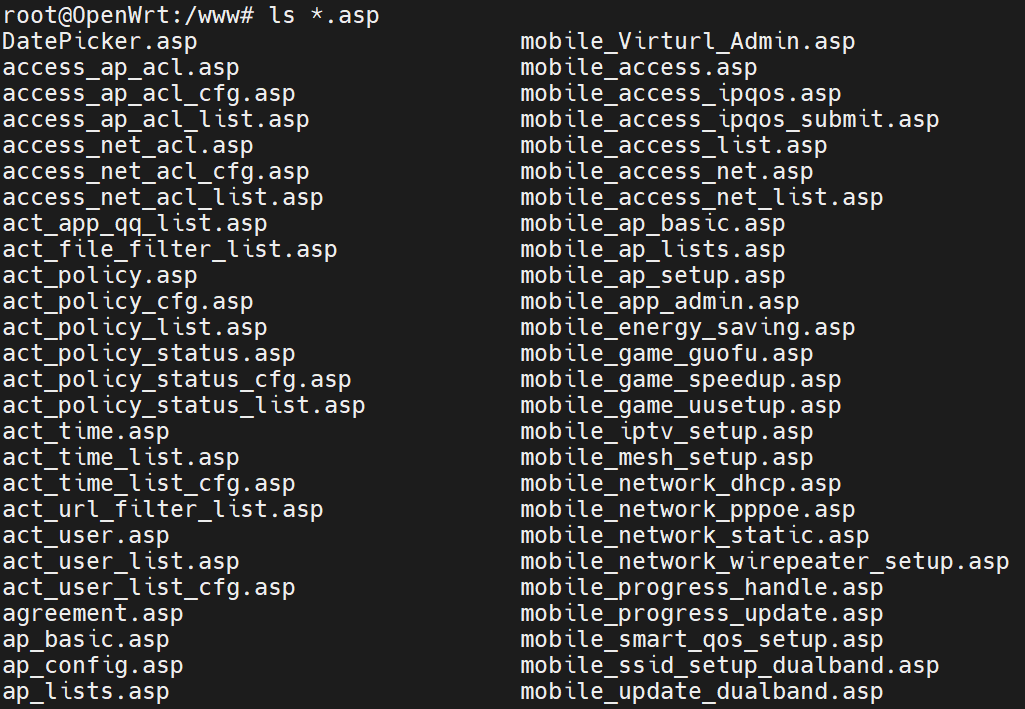
Task: Click the DatePicker.asp filename
Action: pos(99,42)
